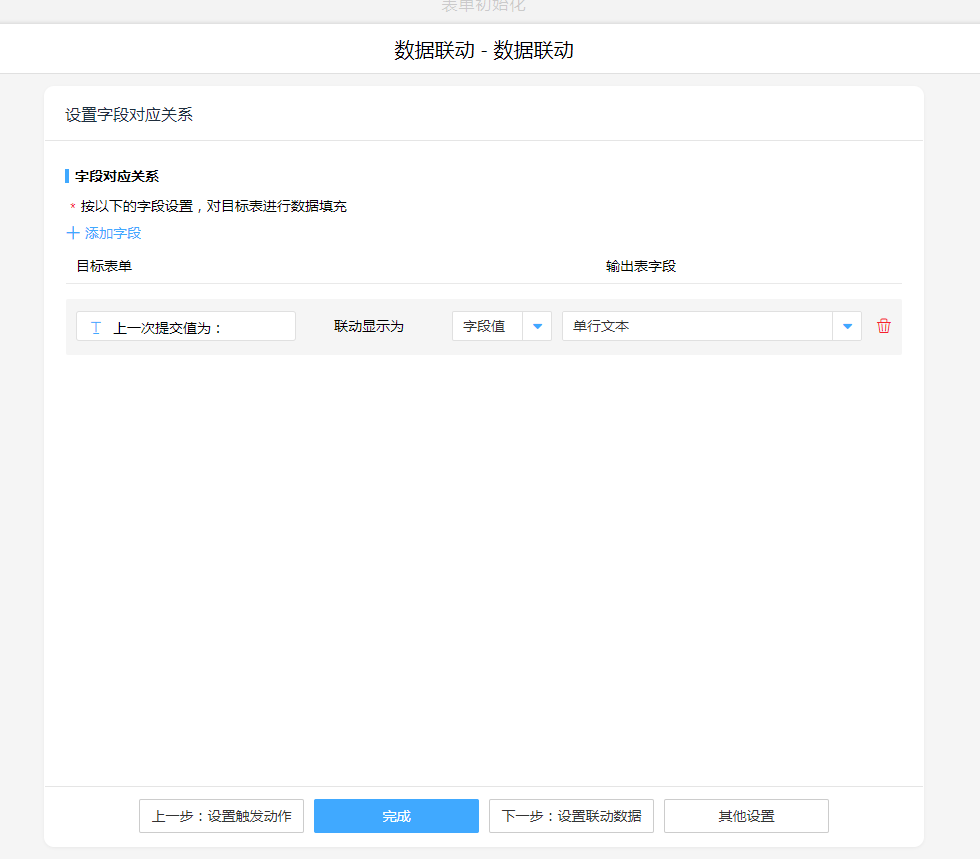980x859 pixels.
Task: Click the 联动显示为 label
Action: pos(369,326)
